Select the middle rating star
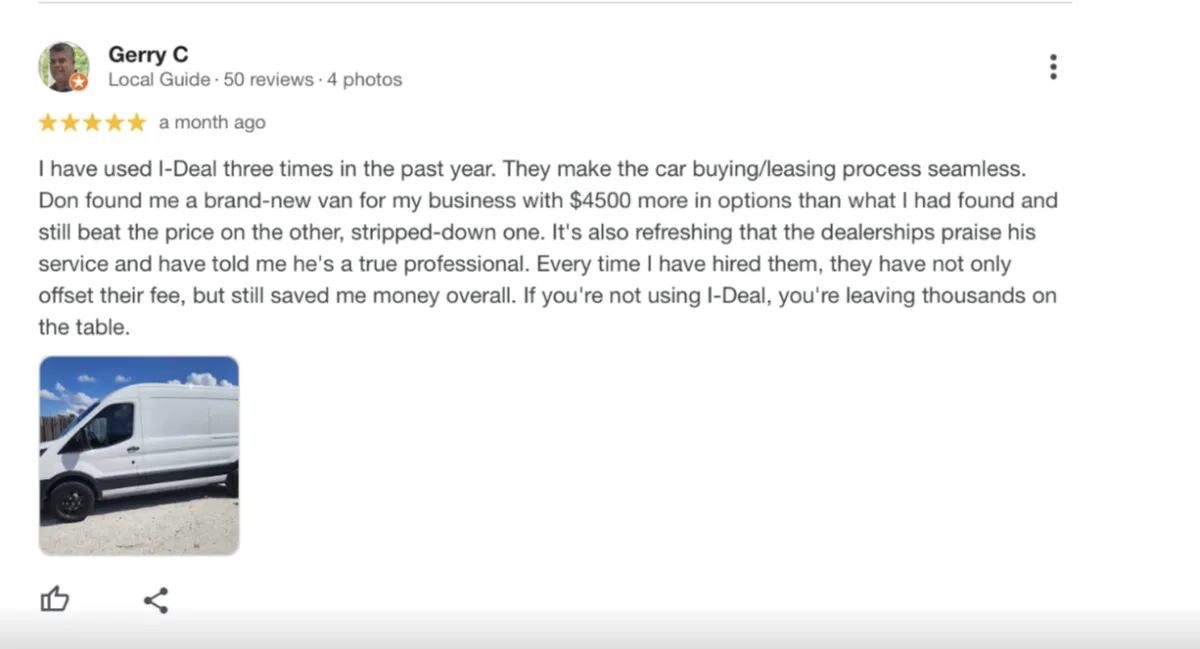Viewport: 1200px width, 649px height. 92,123
